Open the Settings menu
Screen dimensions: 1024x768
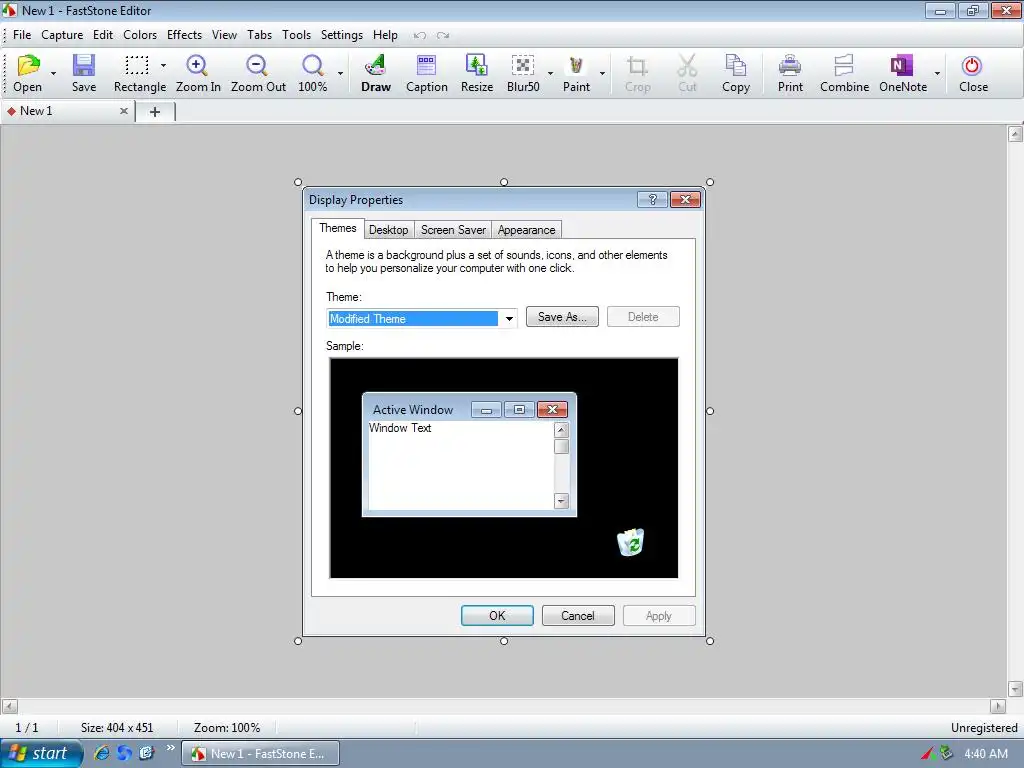click(342, 35)
